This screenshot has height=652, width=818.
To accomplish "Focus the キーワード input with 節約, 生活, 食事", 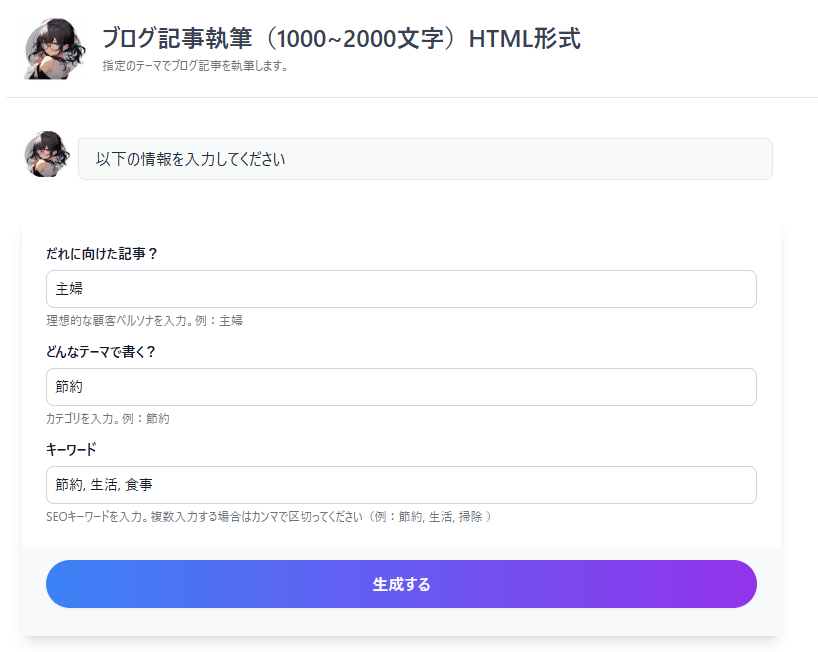I will (401, 485).
